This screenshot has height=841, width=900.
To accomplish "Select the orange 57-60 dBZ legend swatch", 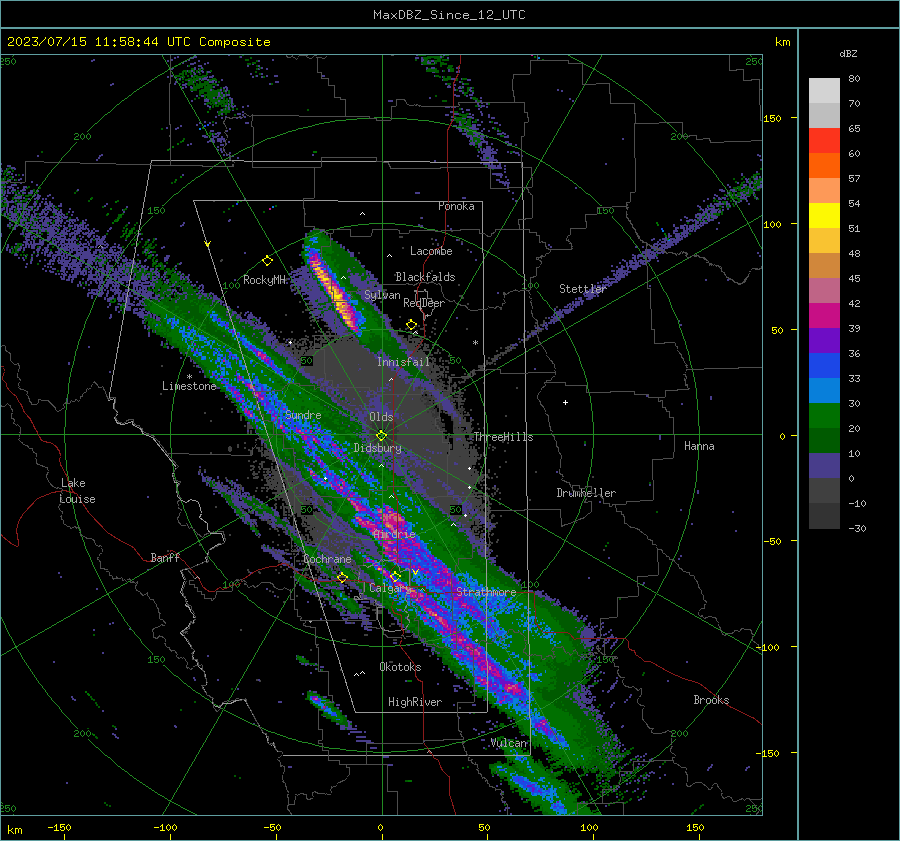I will 824,166.
